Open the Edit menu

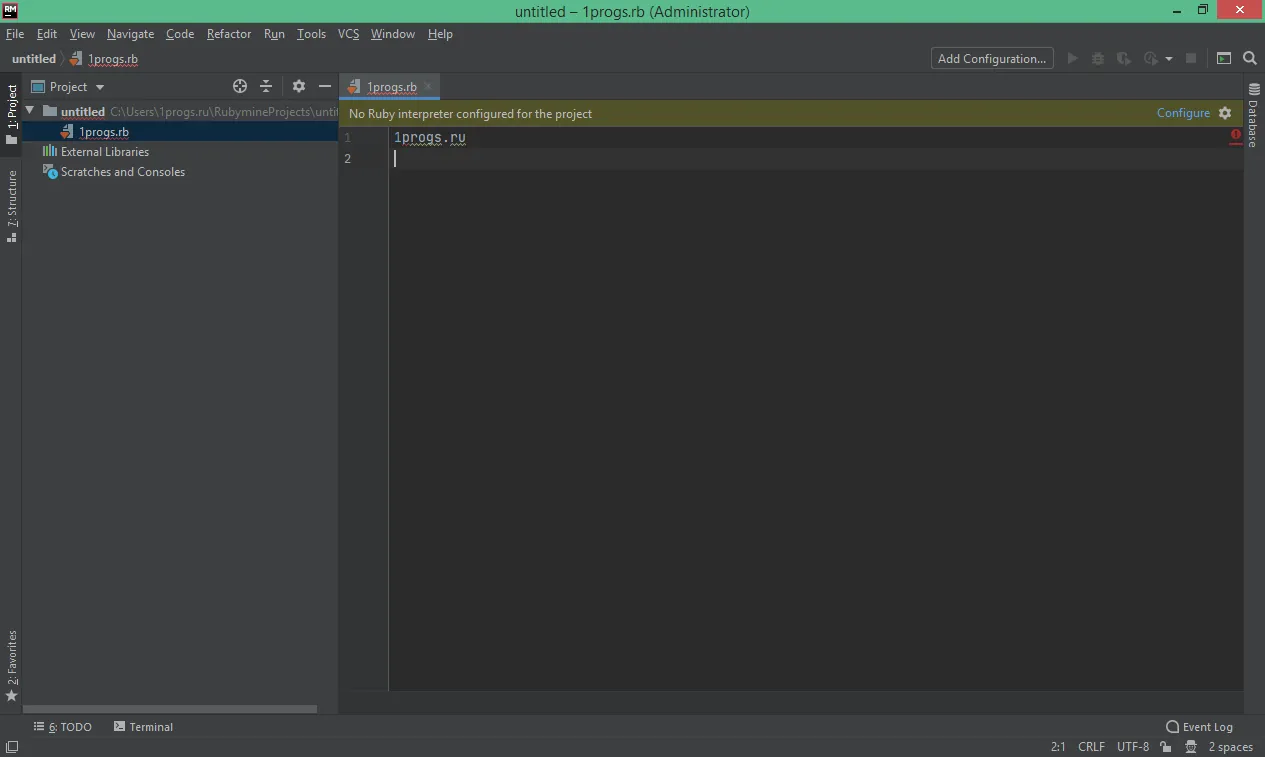47,34
